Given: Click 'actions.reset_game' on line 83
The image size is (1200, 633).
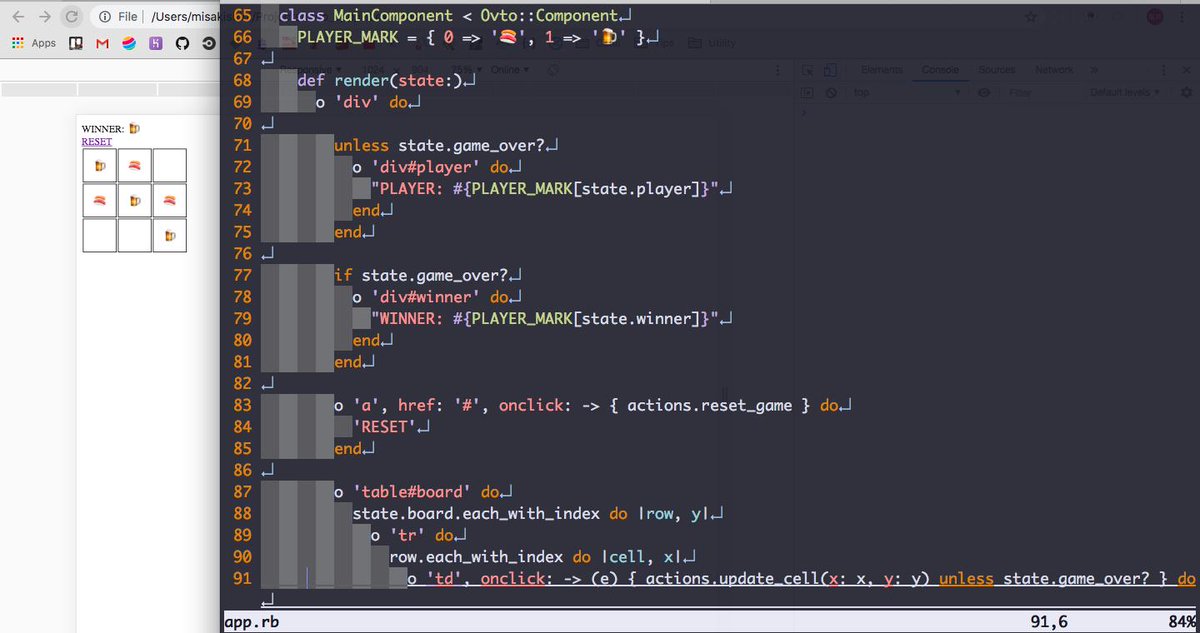Looking at the screenshot, I should [709, 405].
